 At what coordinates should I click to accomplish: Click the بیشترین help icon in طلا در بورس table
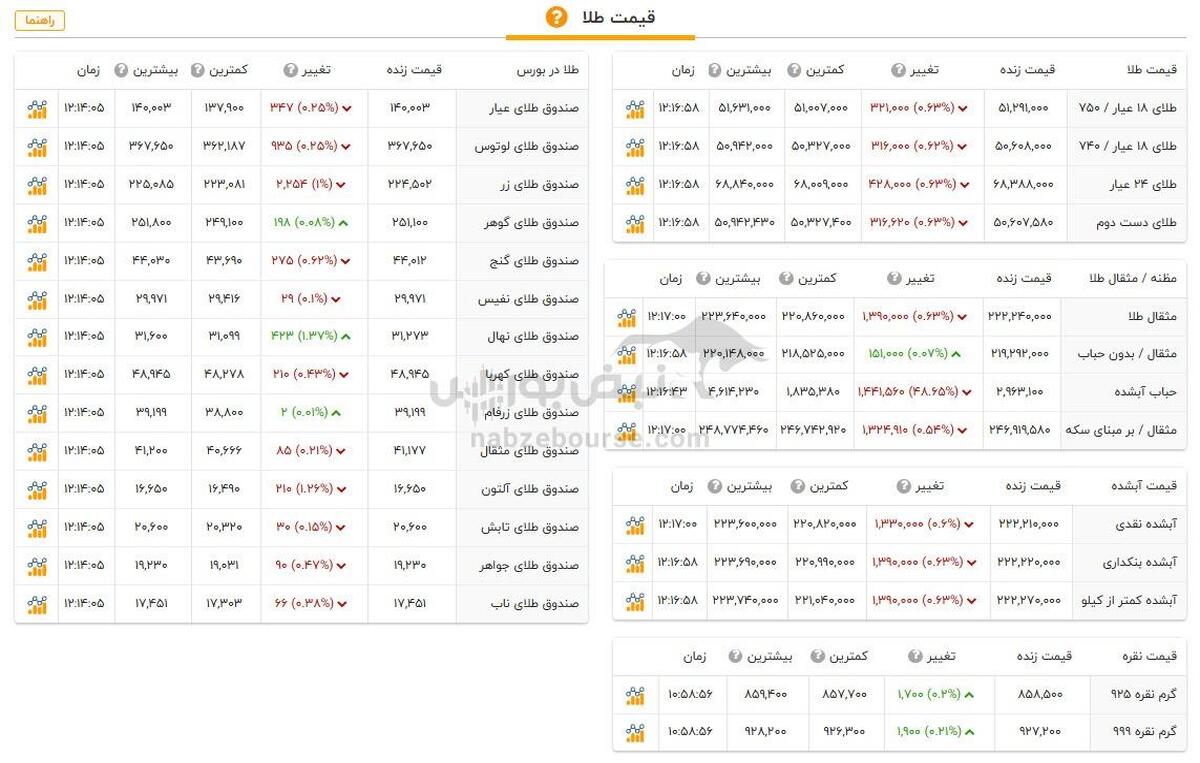click(x=121, y=70)
